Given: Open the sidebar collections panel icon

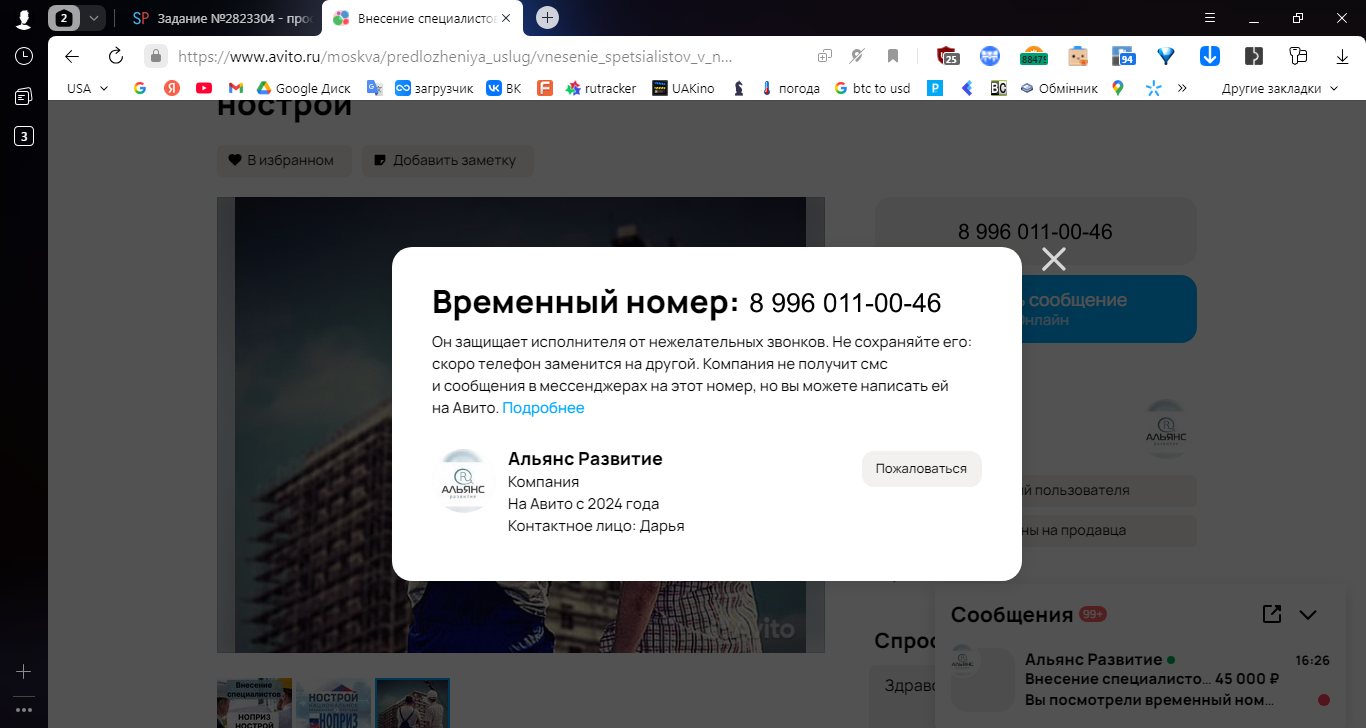Looking at the screenshot, I should tap(24, 96).
